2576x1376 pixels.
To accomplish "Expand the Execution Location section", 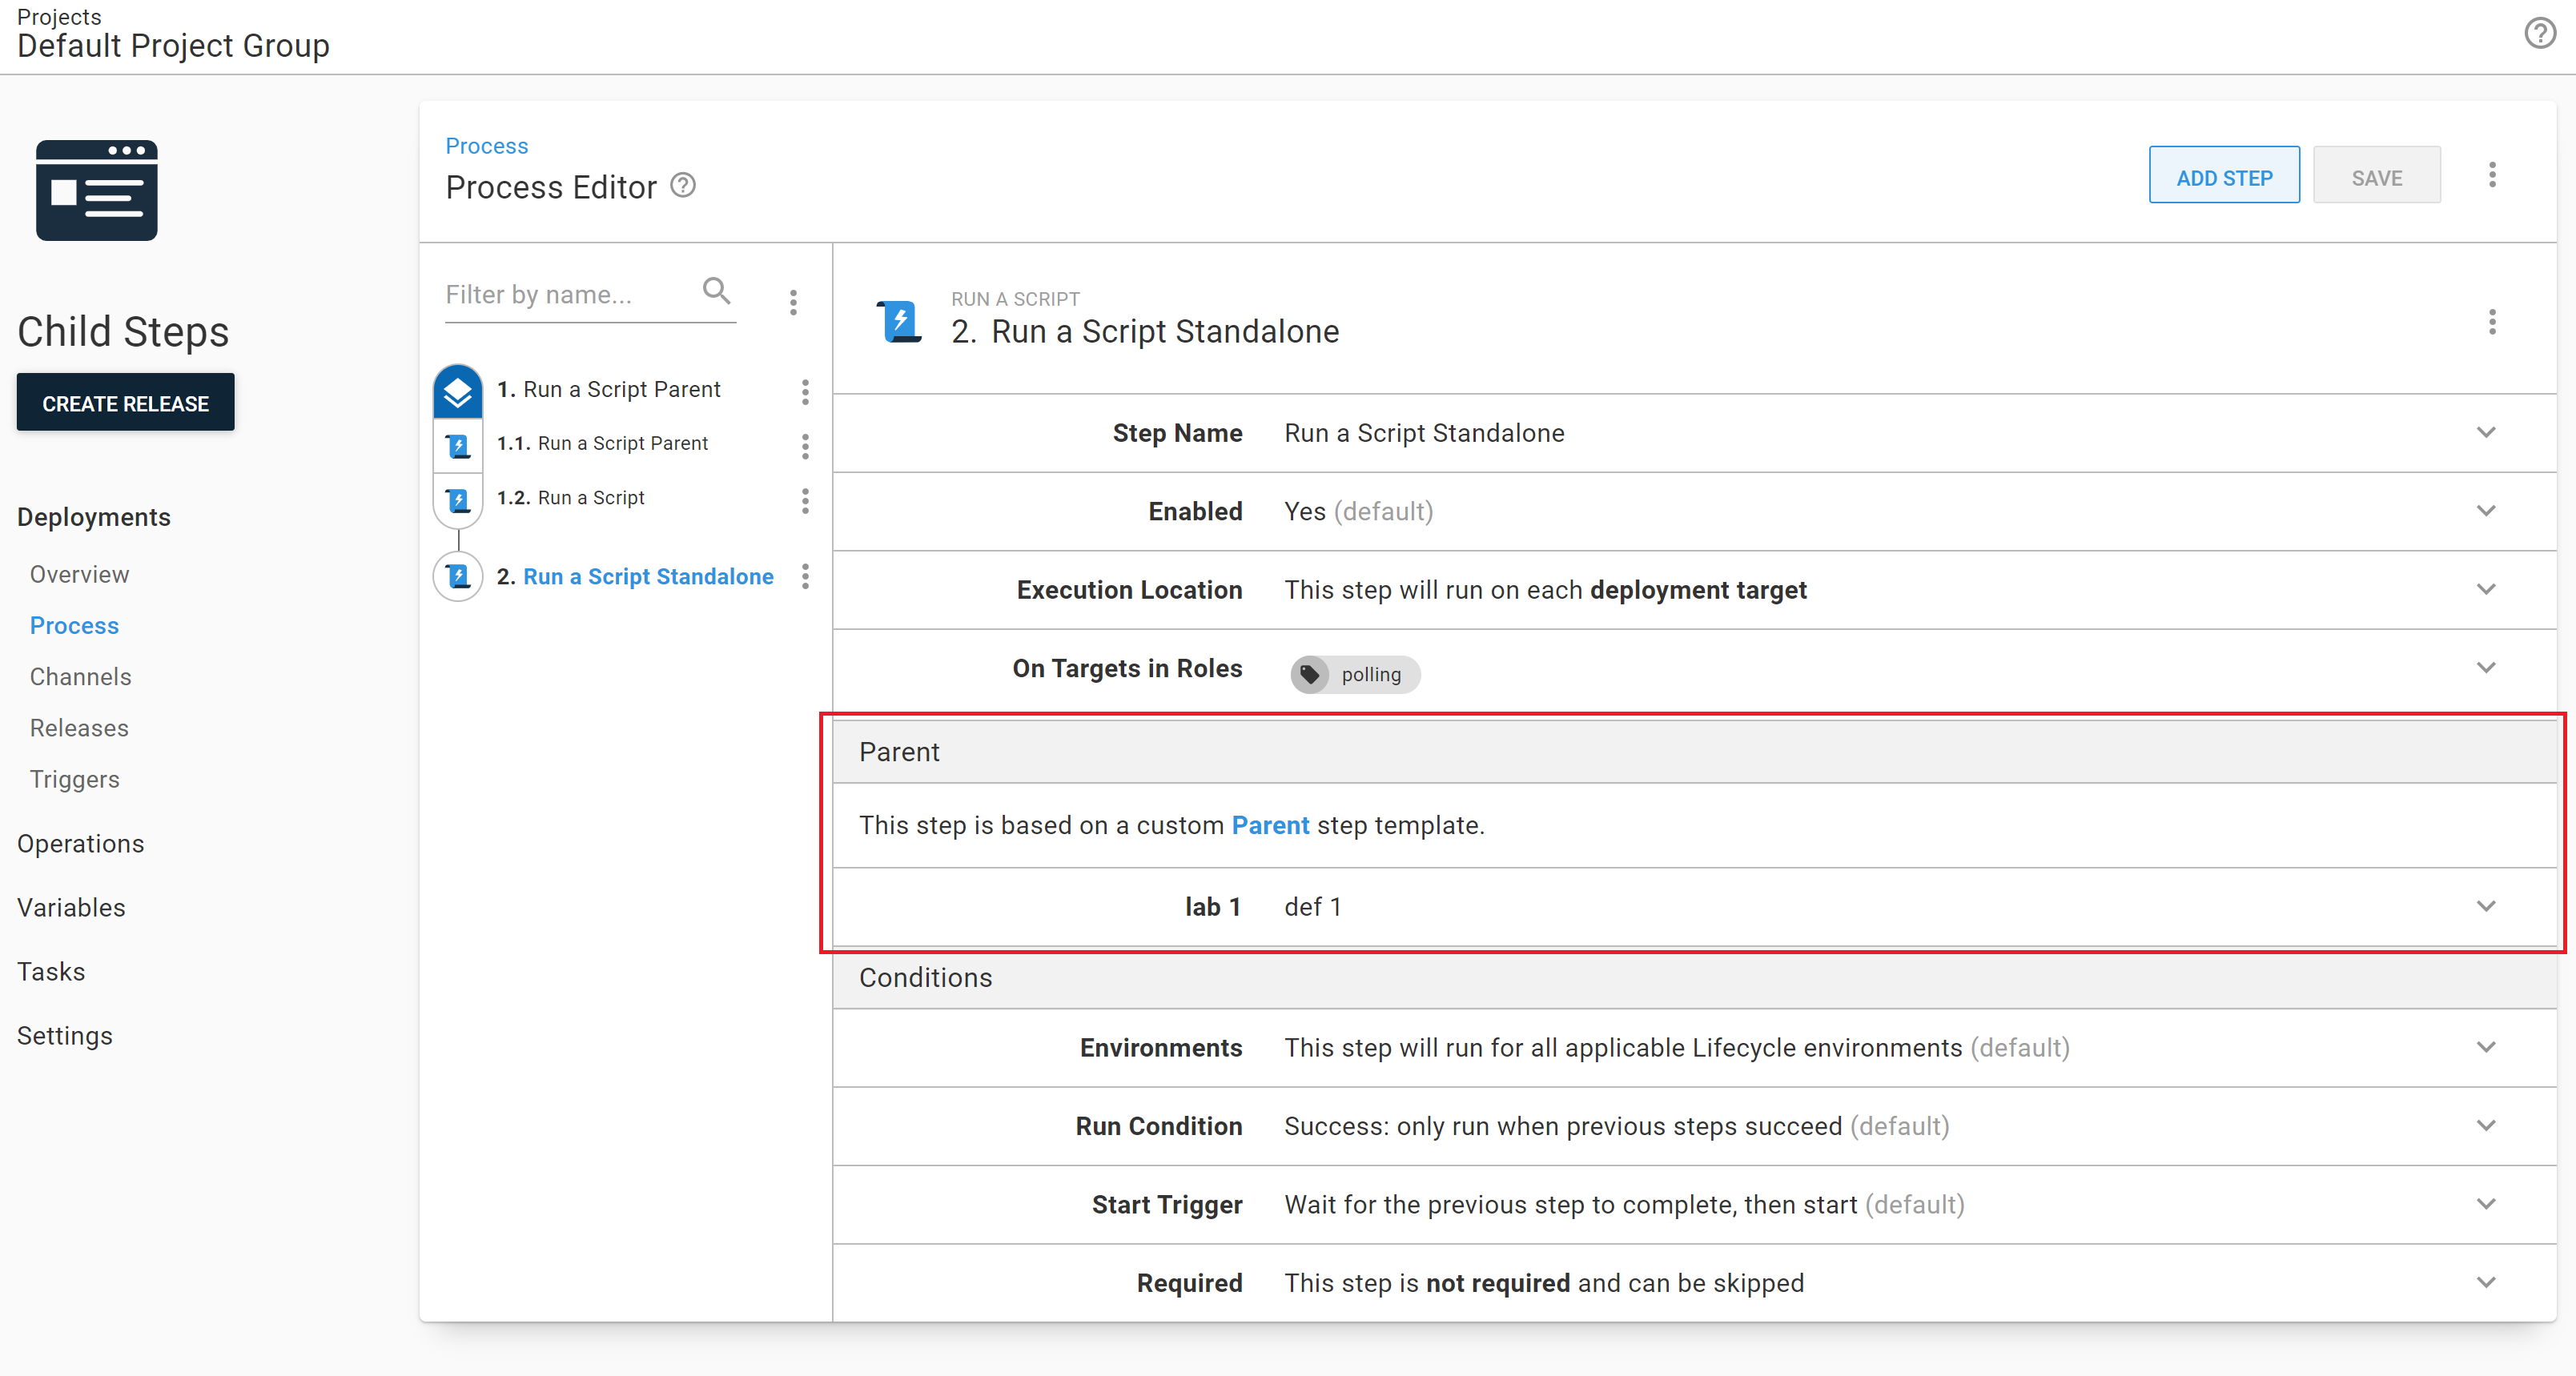I will tap(2487, 589).
